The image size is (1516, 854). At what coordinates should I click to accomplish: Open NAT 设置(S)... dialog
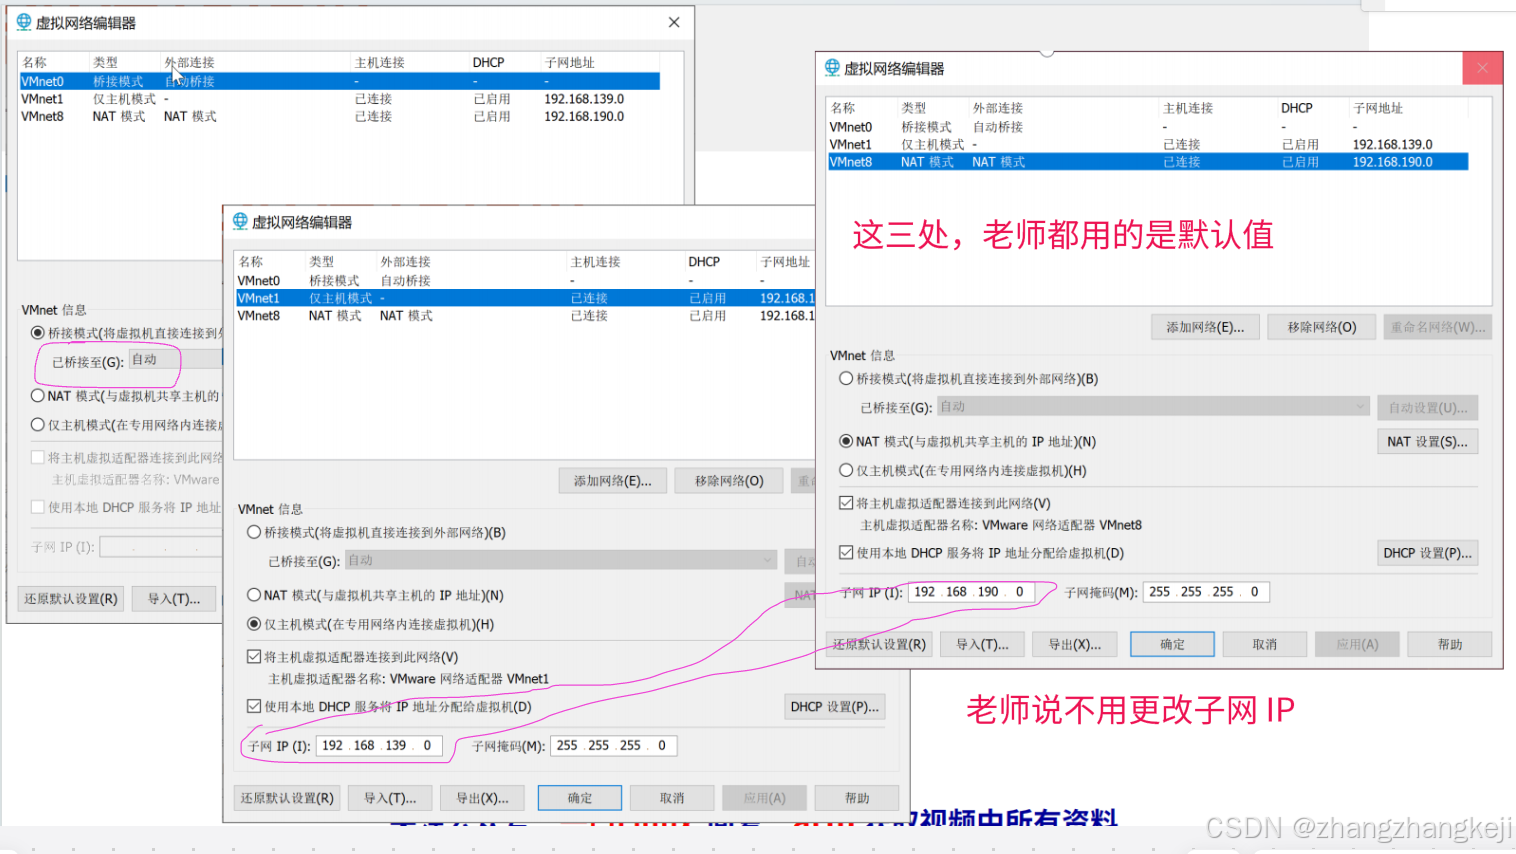coord(1428,441)
